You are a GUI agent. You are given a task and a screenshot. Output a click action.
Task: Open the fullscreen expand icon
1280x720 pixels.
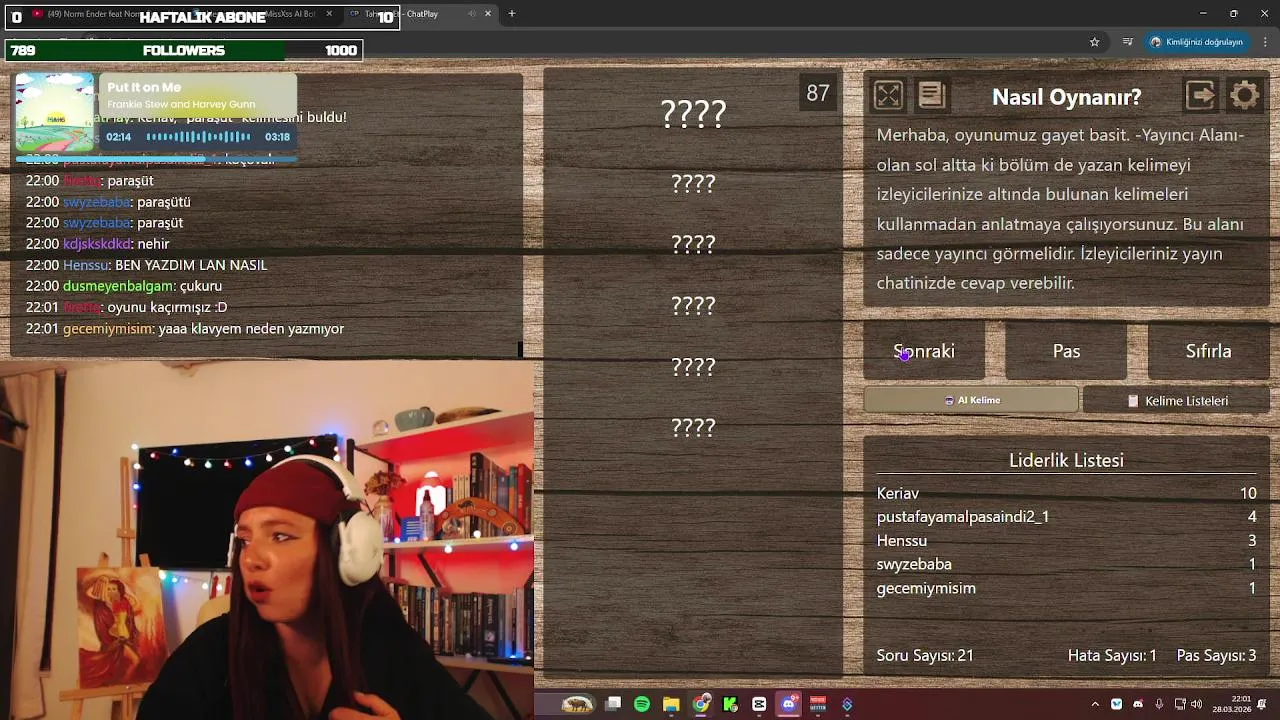pos(888,95)
